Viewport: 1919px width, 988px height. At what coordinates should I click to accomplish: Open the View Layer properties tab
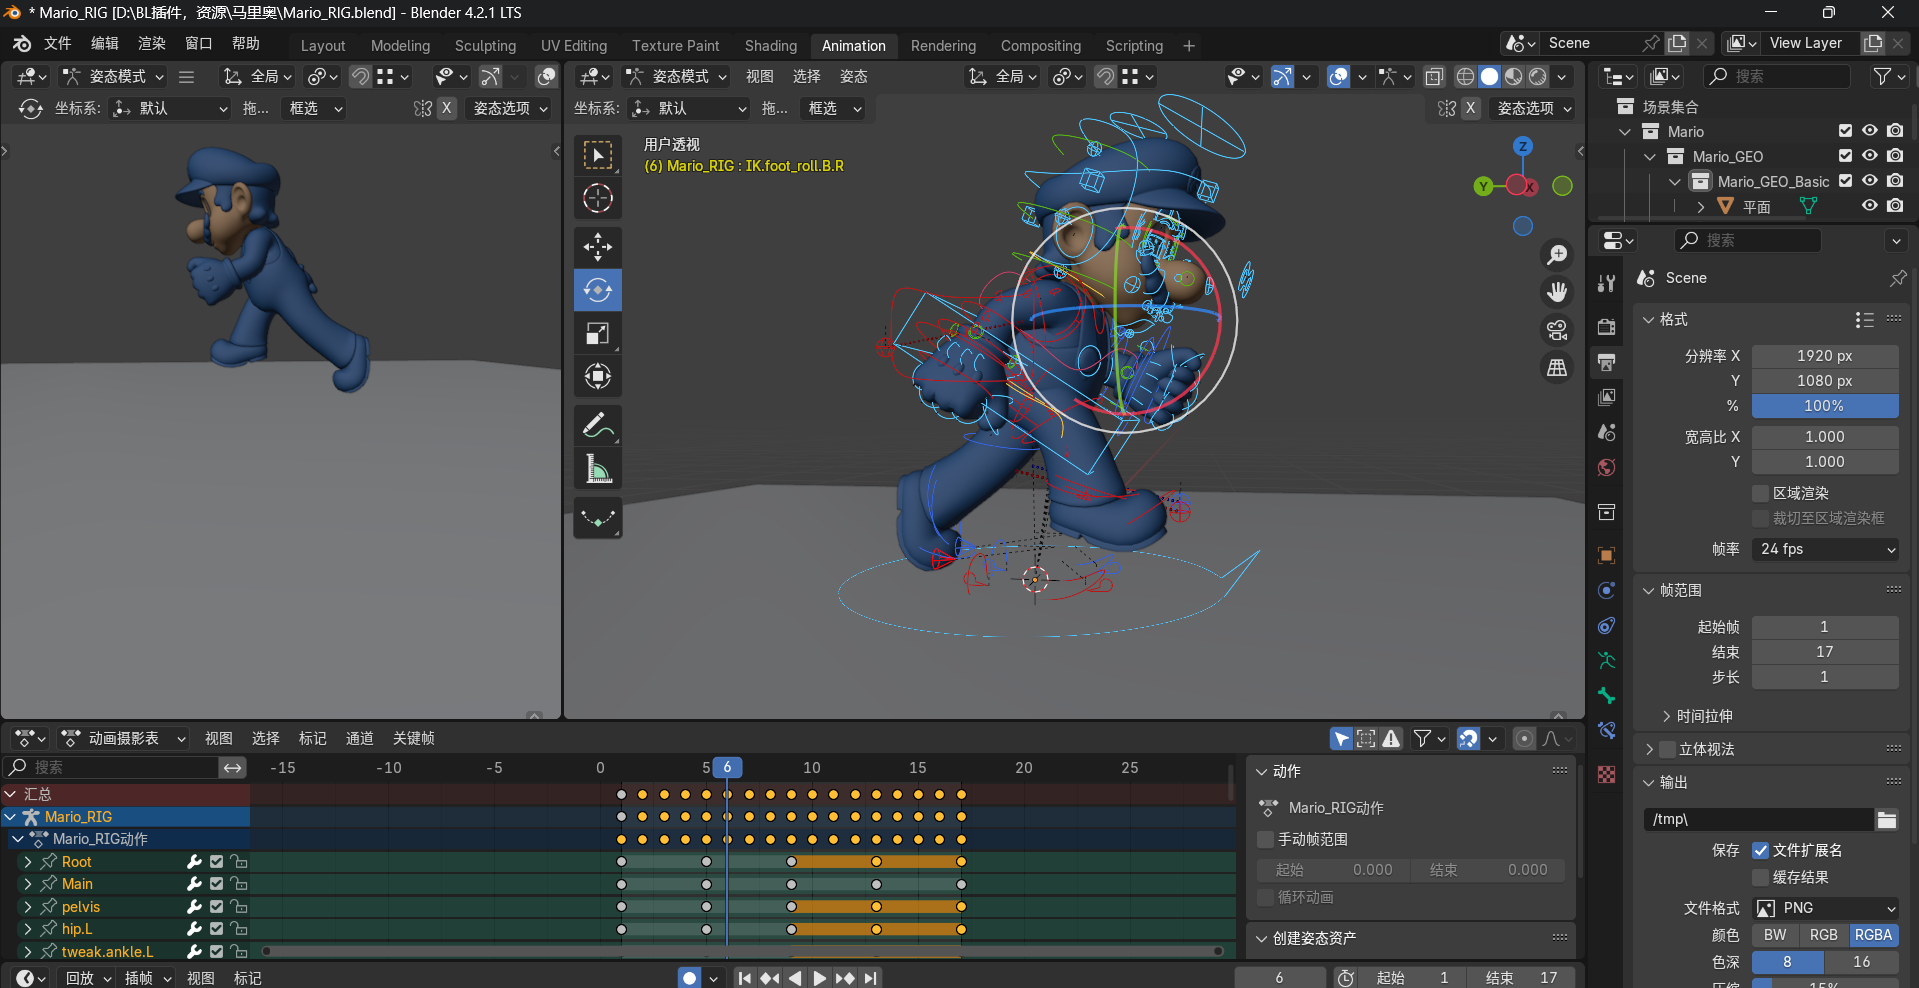pos(1606,397)
